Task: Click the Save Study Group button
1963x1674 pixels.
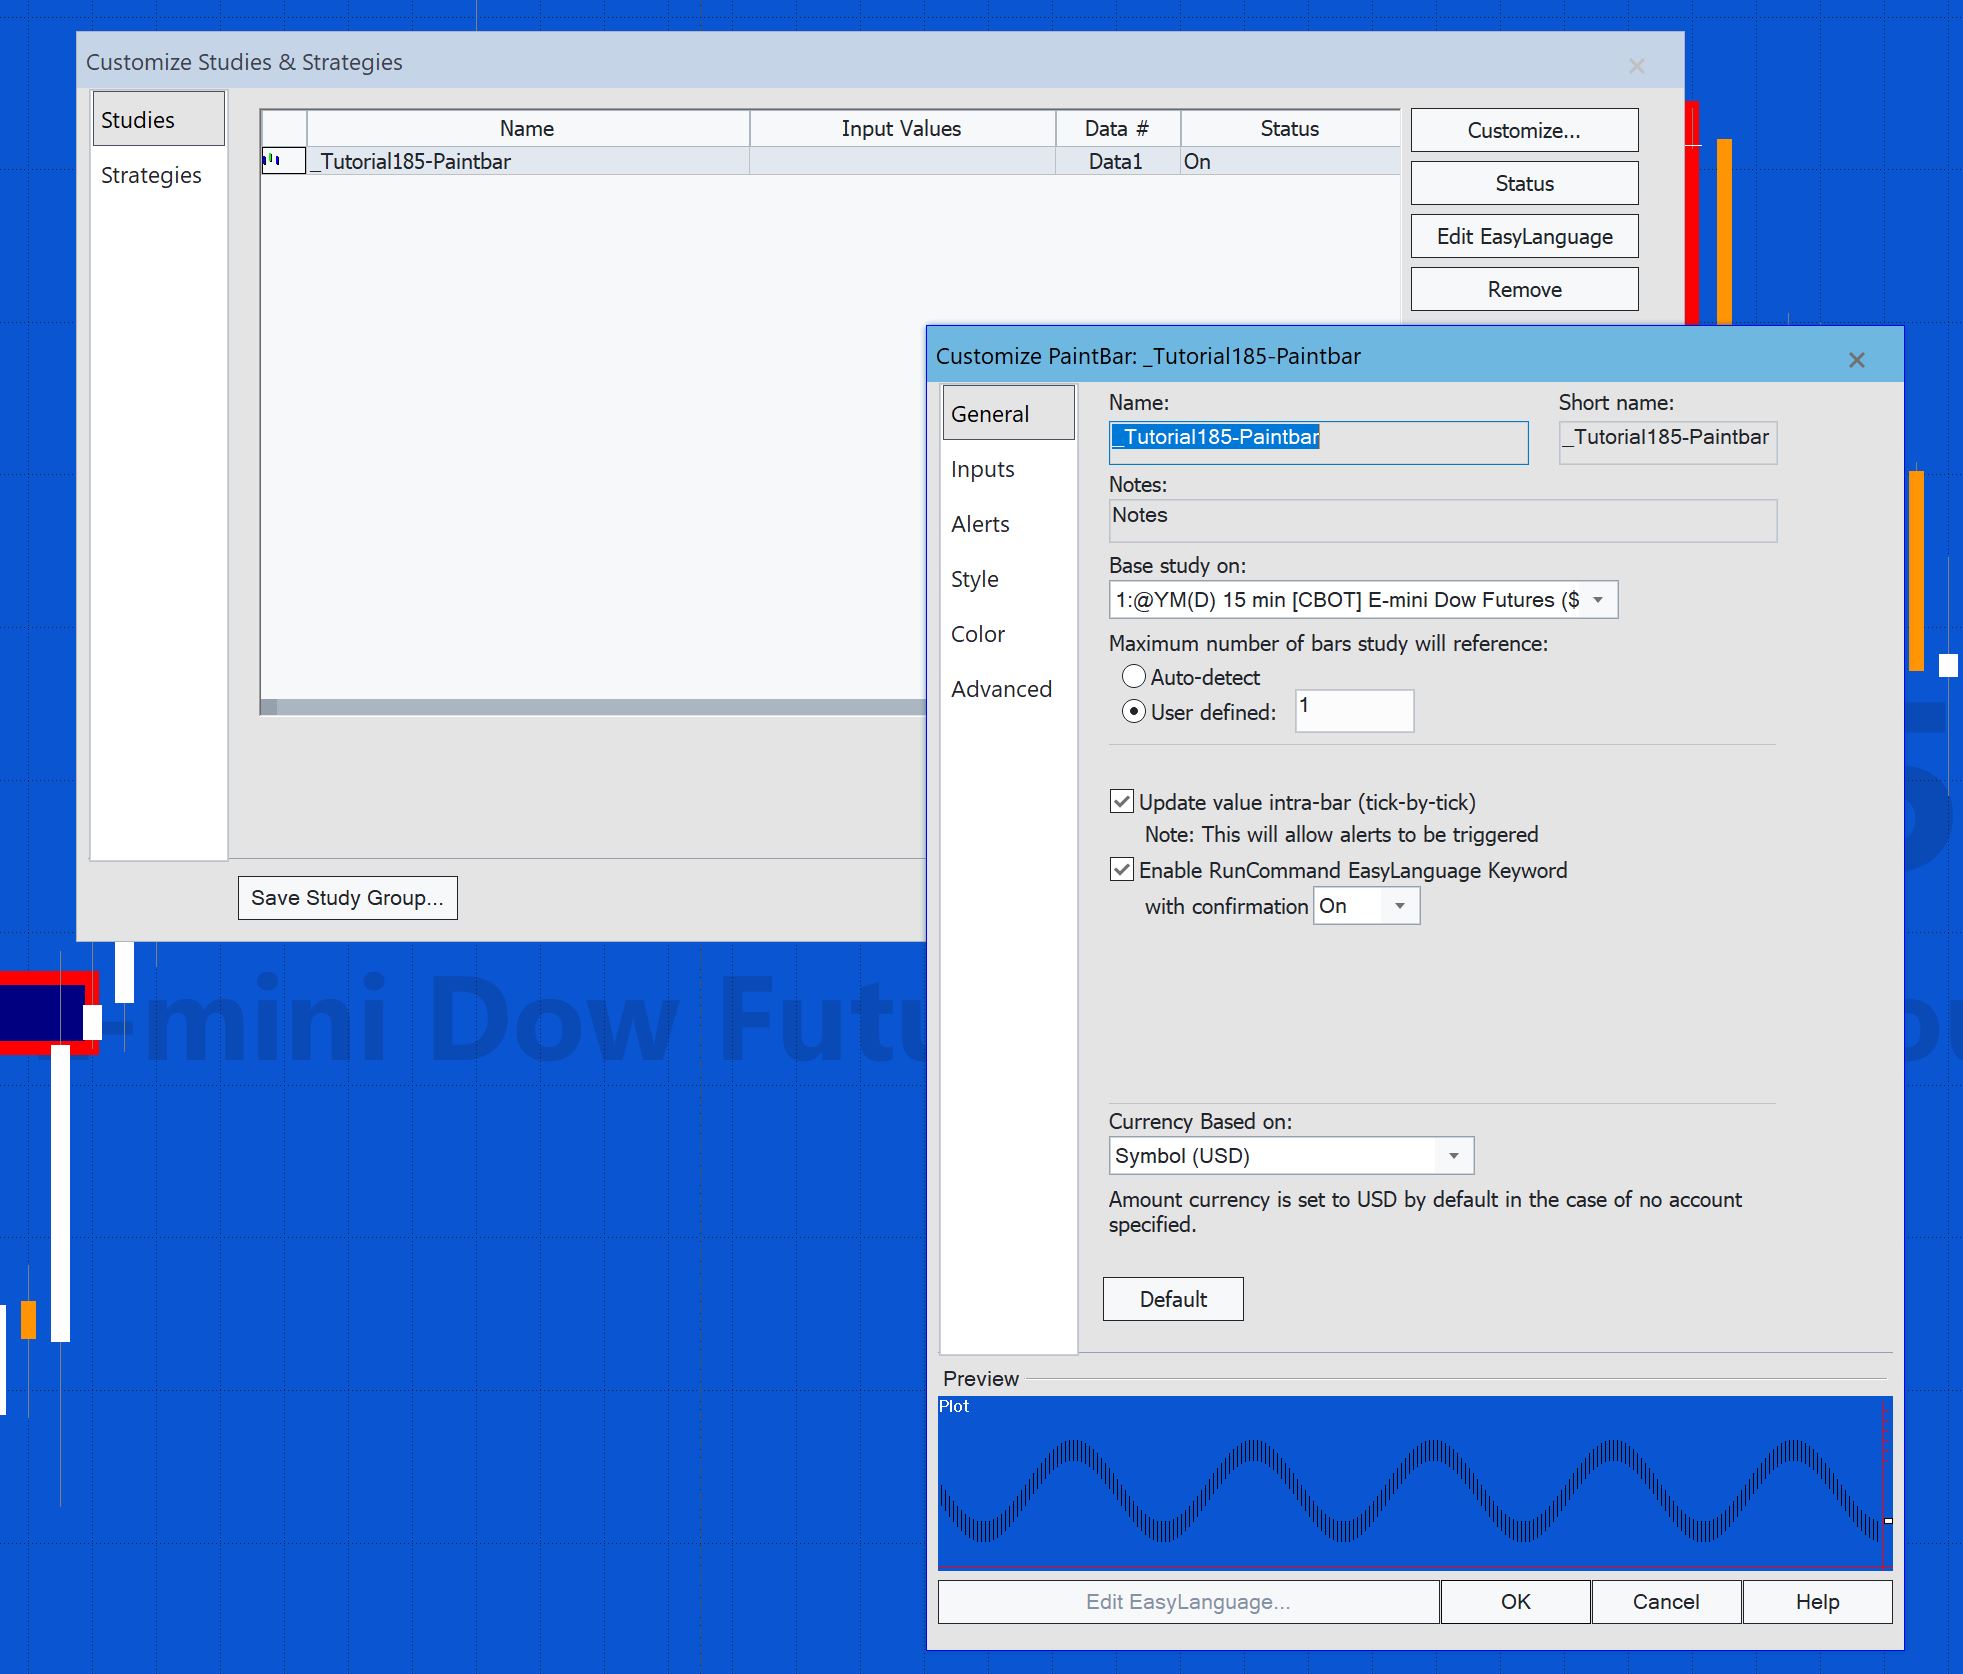Action: 347,897
